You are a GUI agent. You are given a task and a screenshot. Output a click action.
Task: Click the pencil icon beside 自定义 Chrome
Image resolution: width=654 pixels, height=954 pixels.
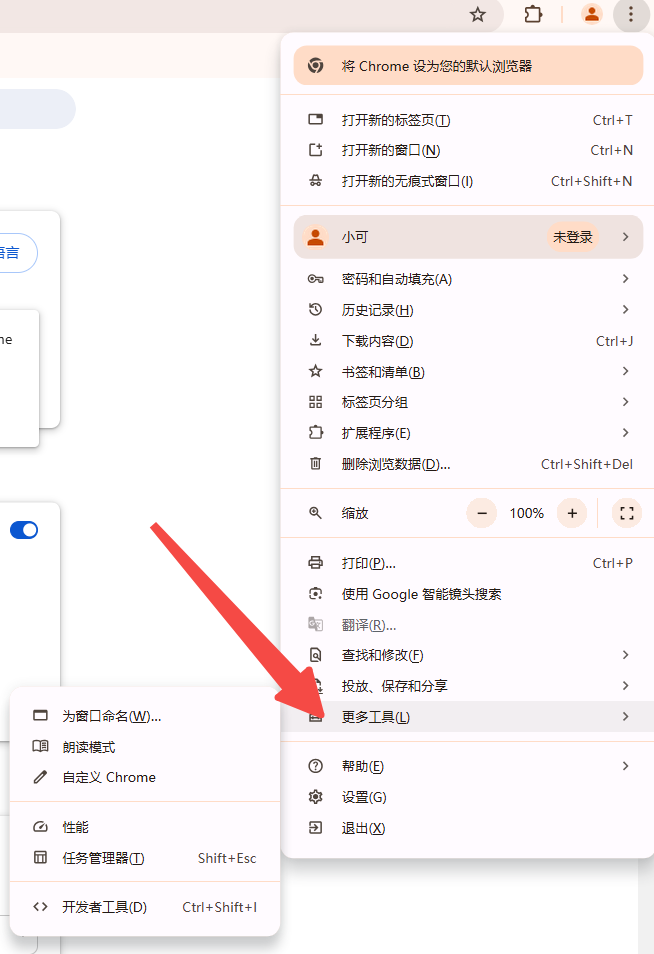coord(40,777)
